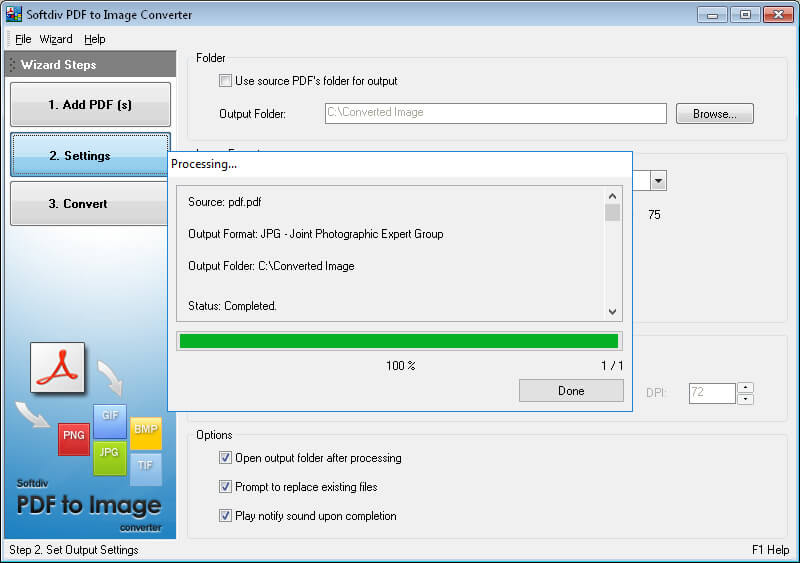The width and height of the screenshot is (800, 563).
Task: Click the light blue TIF format tile
Action: point(146,470)
